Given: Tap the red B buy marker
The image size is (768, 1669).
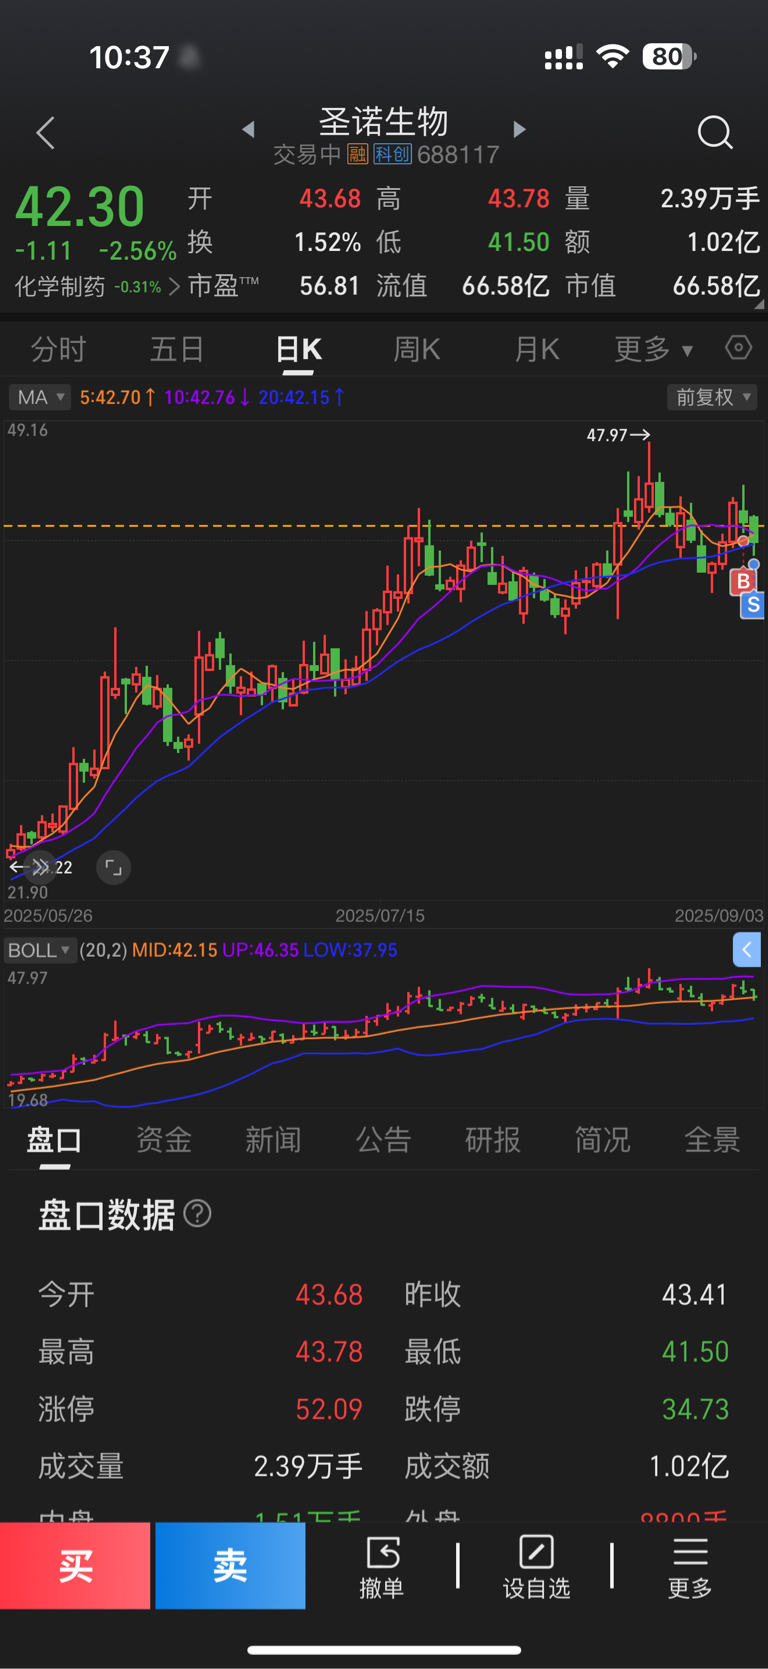Looking at the screenshot, I should 743,581.
